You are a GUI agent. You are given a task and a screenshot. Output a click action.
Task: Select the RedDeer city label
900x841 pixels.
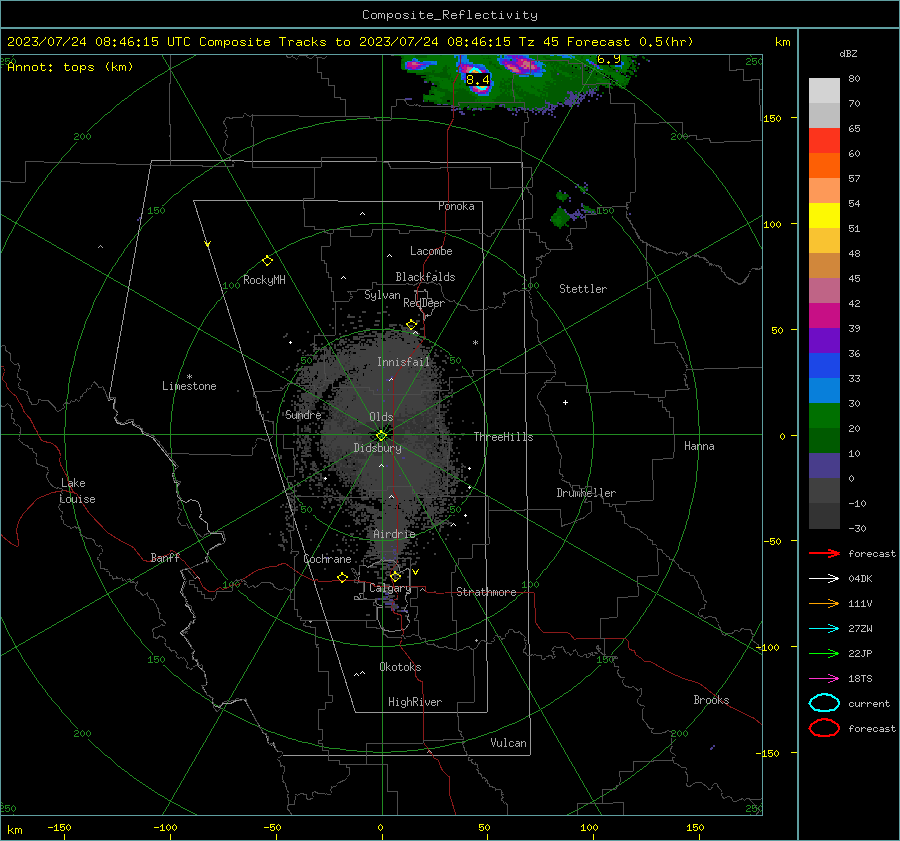point(424,303)
